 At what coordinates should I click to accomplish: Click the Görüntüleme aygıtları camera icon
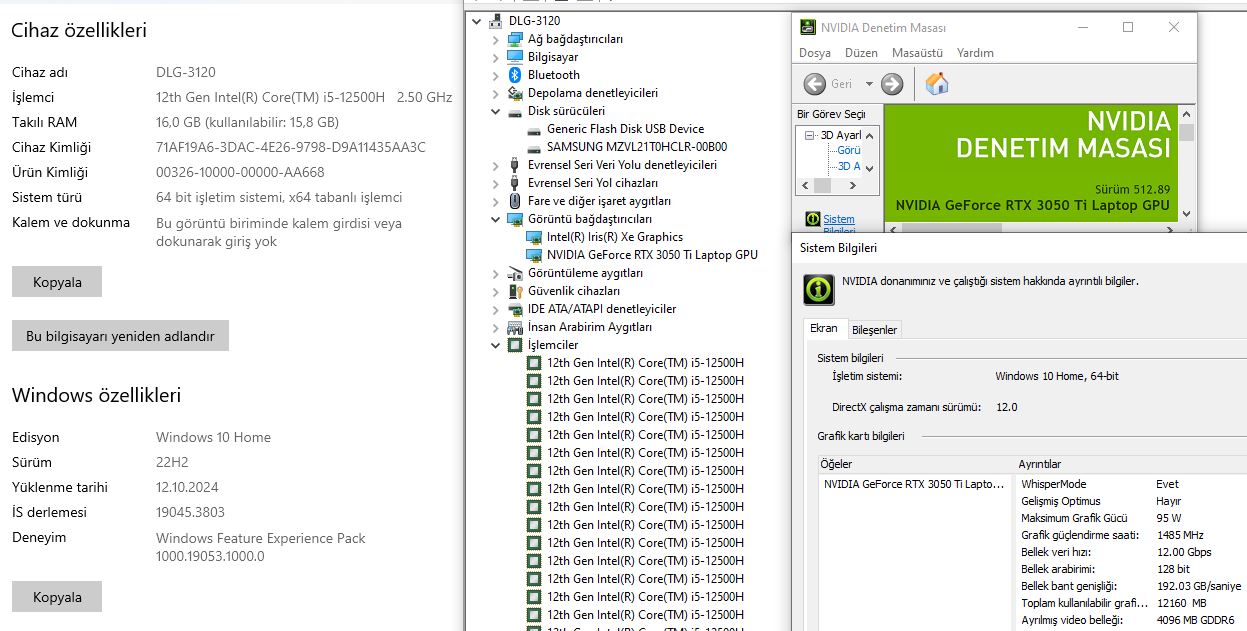point(515,273)
